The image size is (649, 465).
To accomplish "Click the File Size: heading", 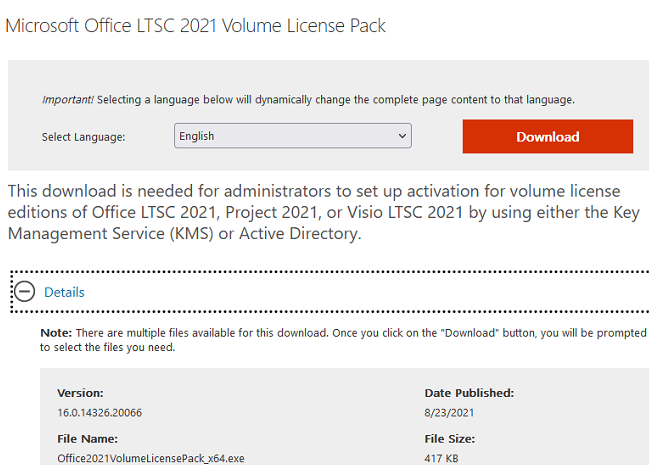I will coord(449,438).
